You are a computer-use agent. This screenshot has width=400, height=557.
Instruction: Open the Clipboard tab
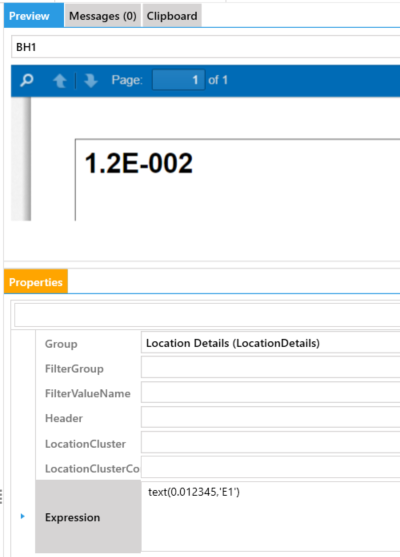coord(172,16)
